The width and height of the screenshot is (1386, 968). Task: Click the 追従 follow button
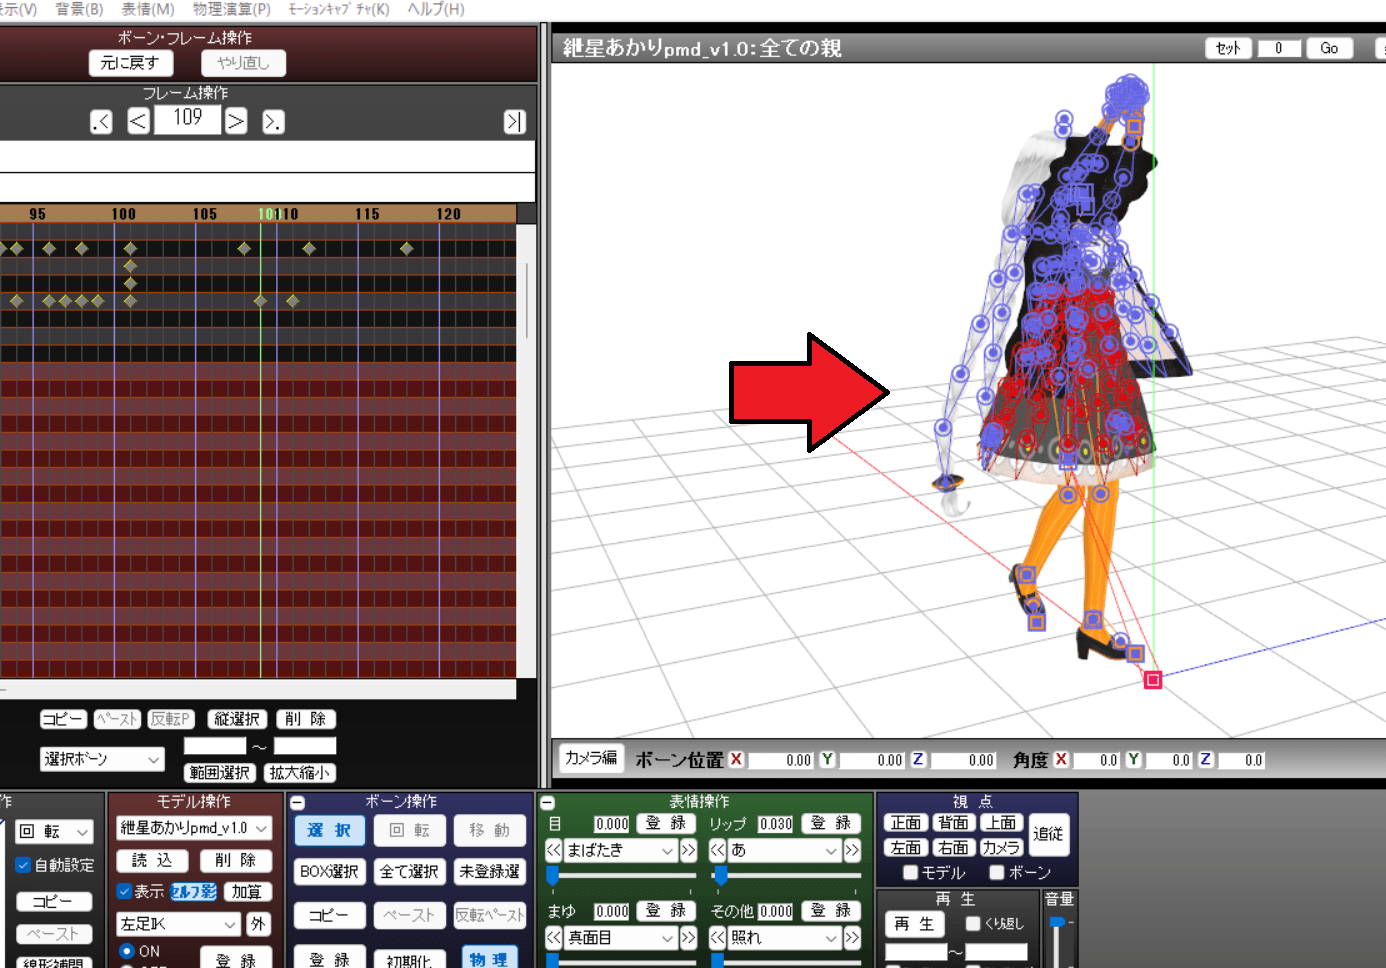pyautogui.click(x=1048, y=834)
